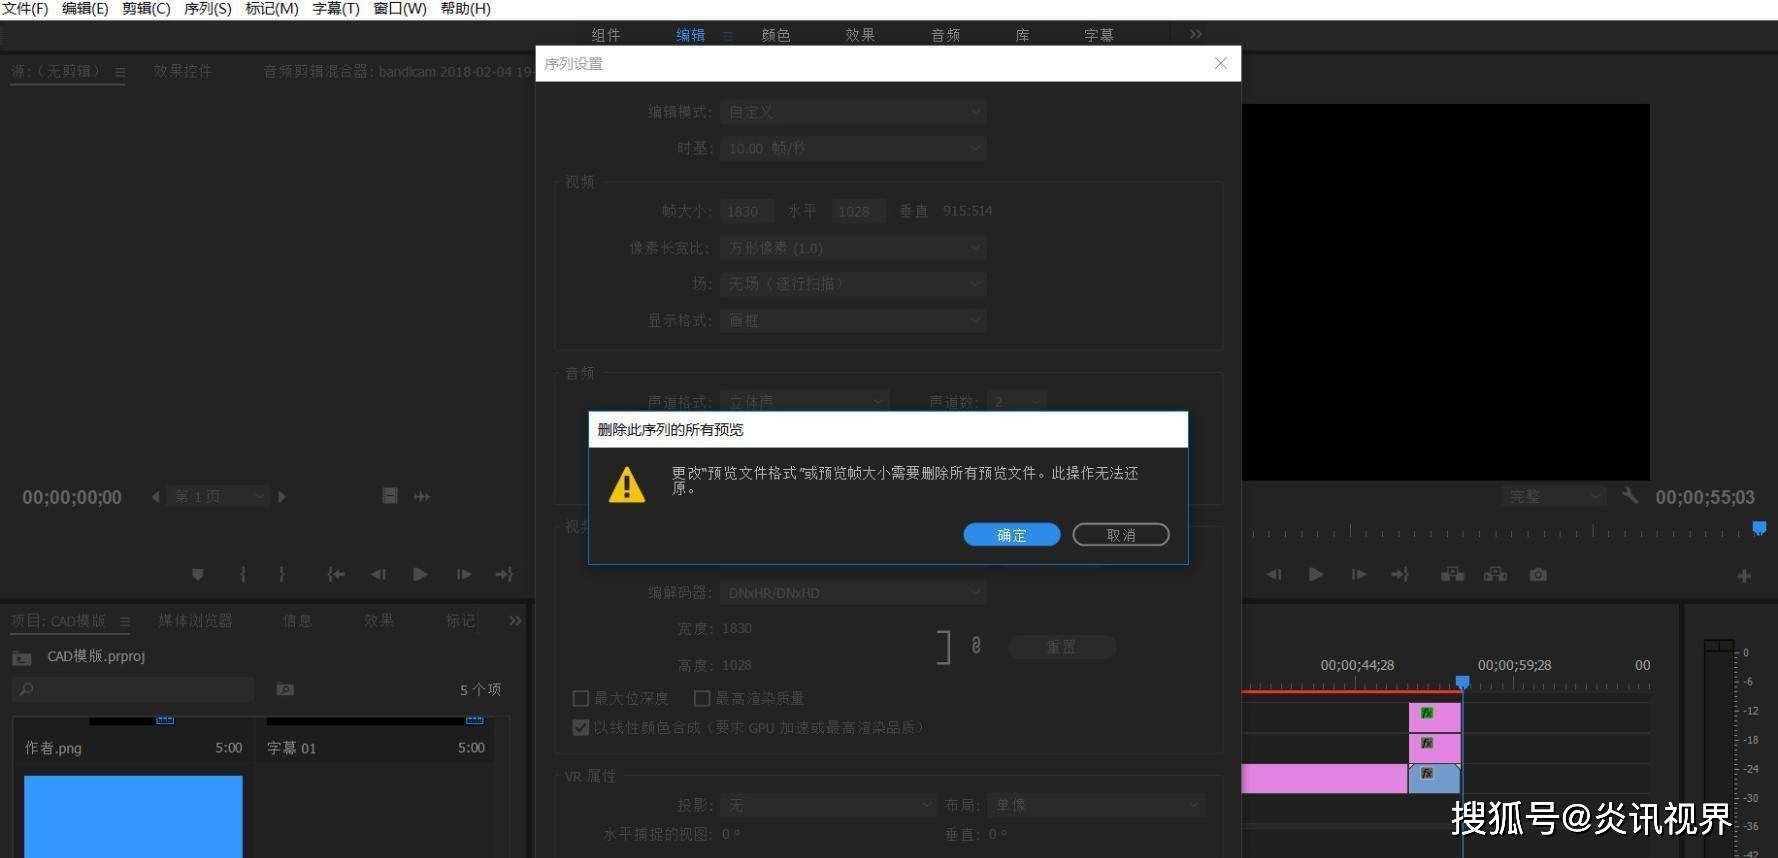Click the blue playhead on the timeline ruler
The height and width of the screenshot is (858, 1778).
[x=1462, y=682]
